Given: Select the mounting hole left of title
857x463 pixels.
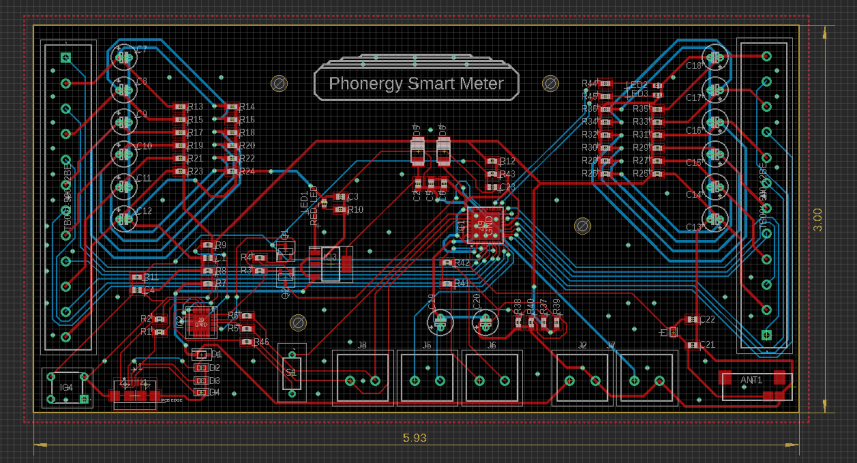Looking at the screenshot, I should coord(281,83).
